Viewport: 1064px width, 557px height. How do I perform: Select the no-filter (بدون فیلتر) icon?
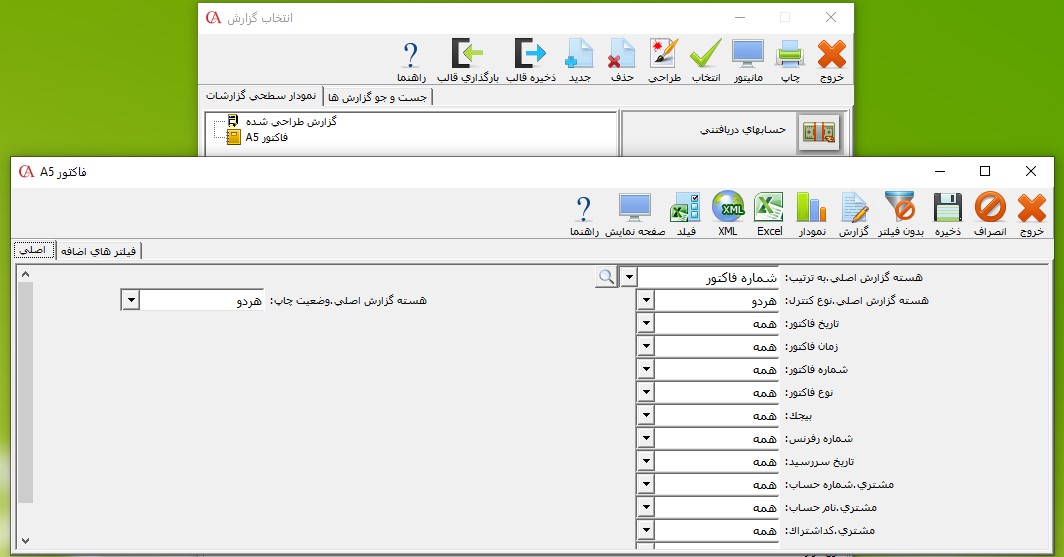[x=901, y=213]
